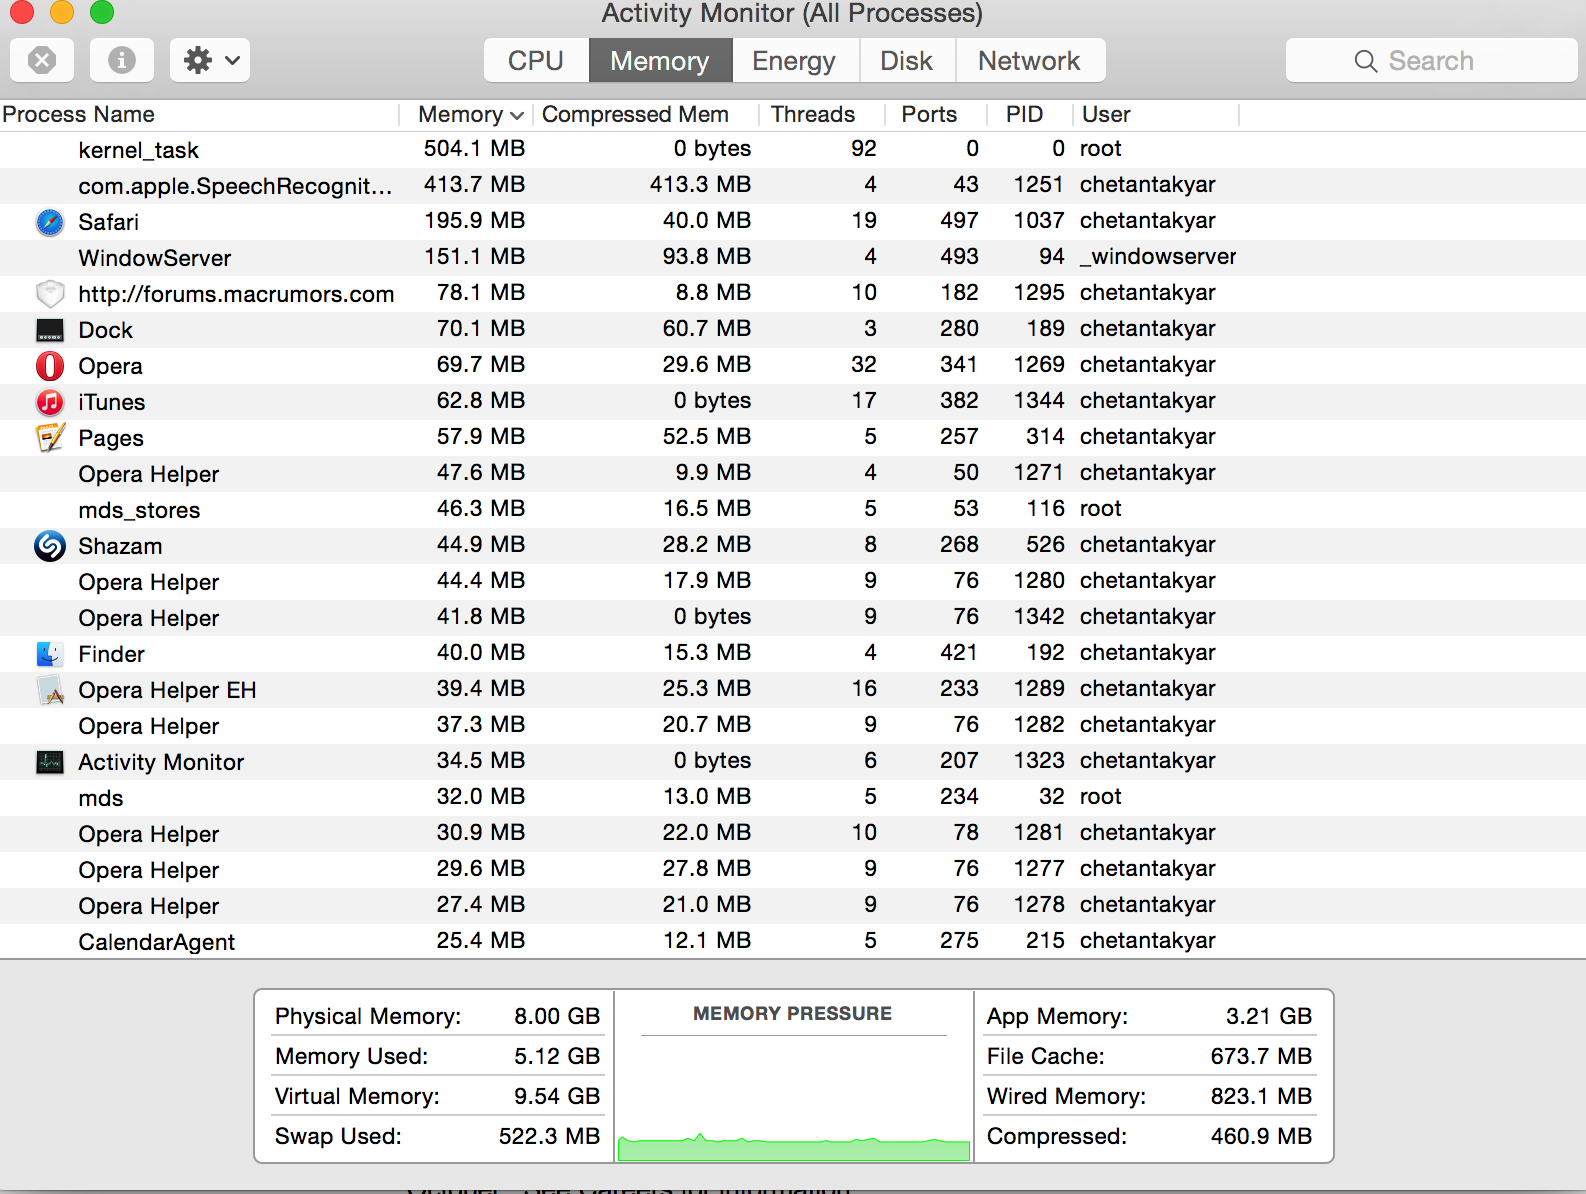1586x1194 pixels.
Task: Click the 413.3 MB compressed memory value
Action: [700, 184]
